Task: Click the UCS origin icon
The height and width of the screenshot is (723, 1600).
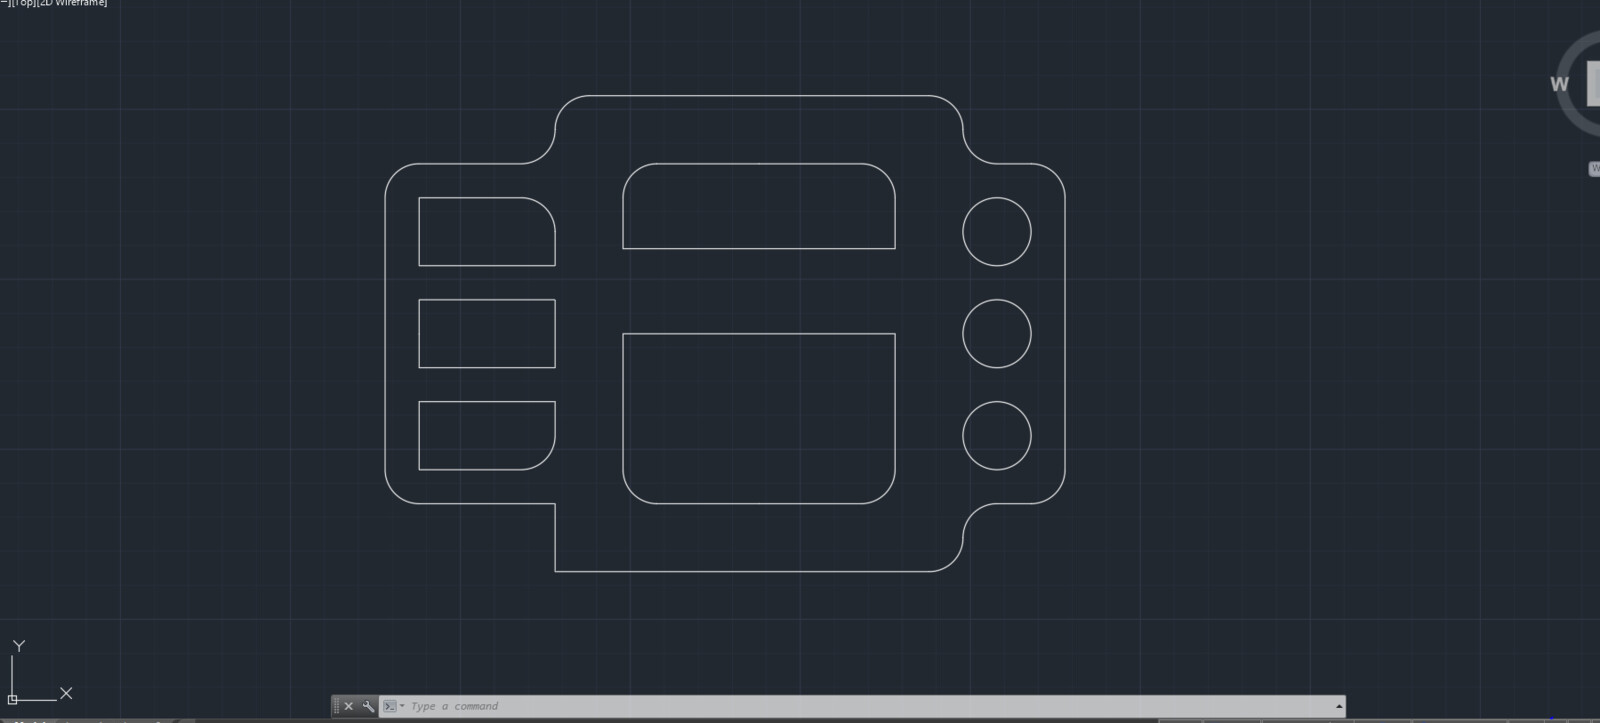Action: 13,699
